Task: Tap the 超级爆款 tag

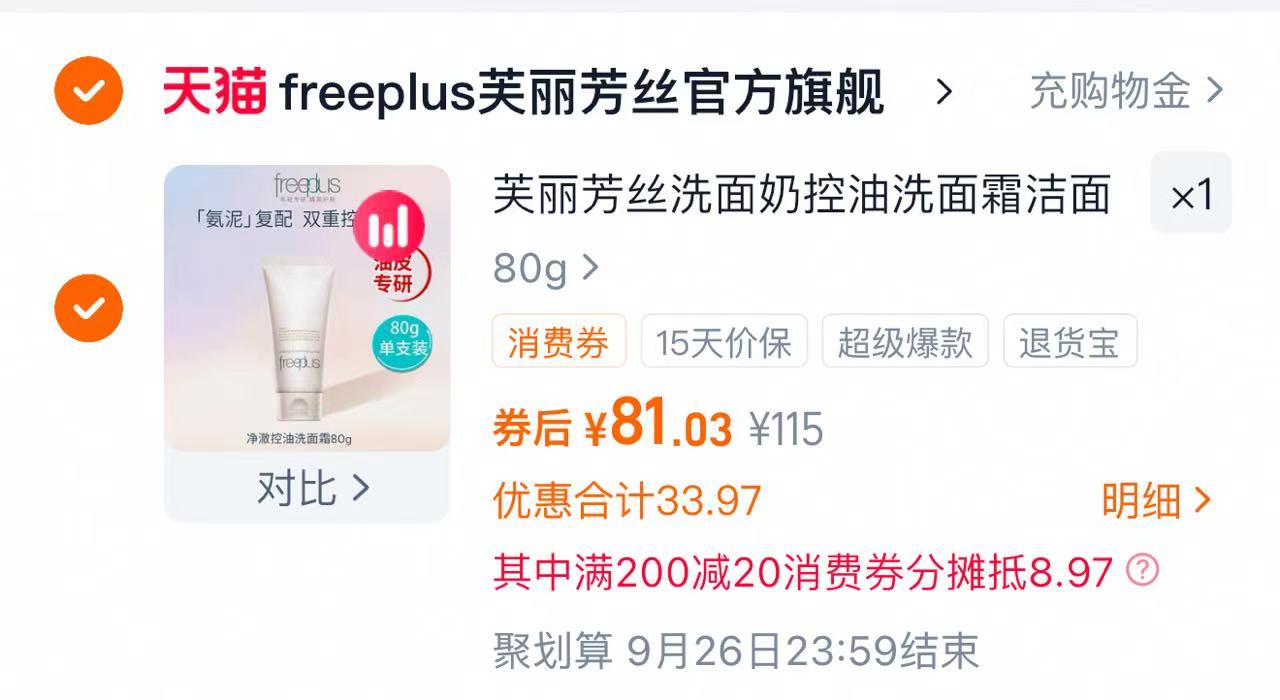Action: tap(905, 342)
